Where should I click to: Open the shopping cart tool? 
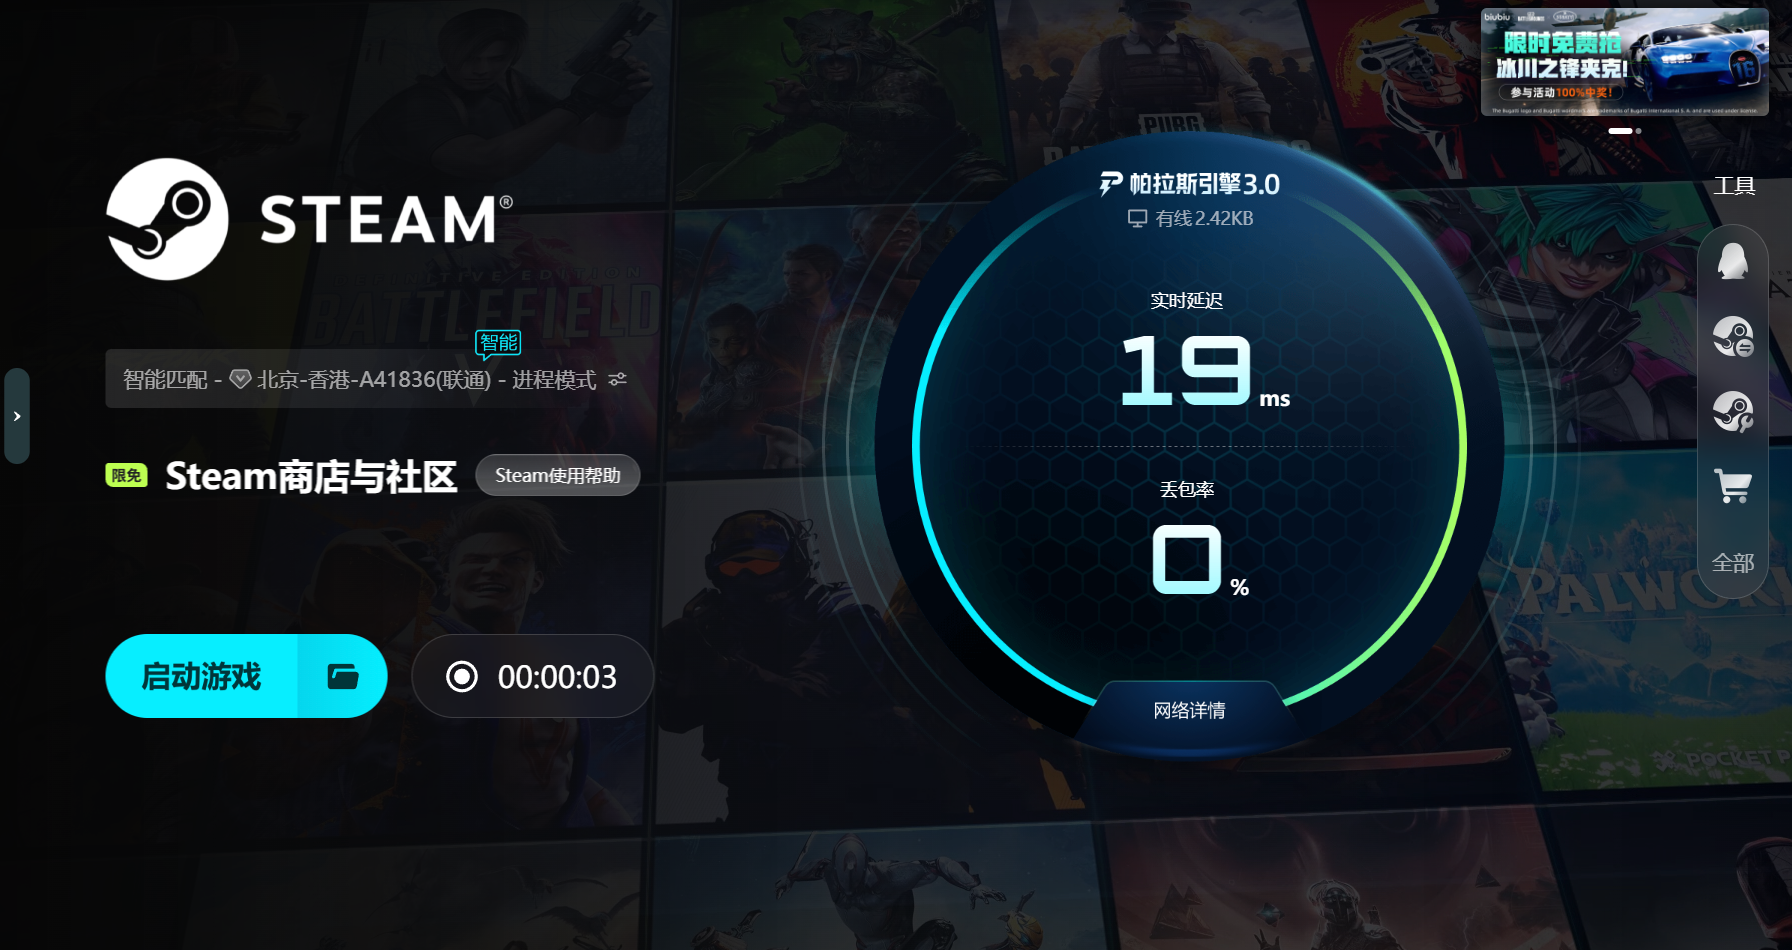click(1733, 486)
